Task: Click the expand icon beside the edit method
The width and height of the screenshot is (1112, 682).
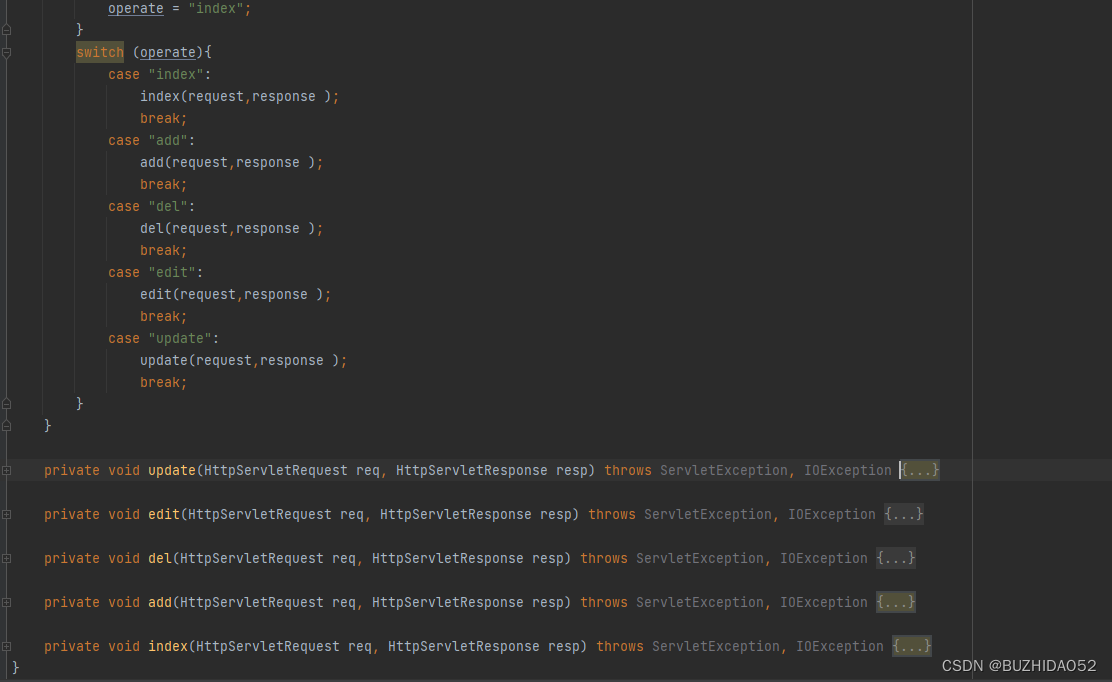Action: 6,514
